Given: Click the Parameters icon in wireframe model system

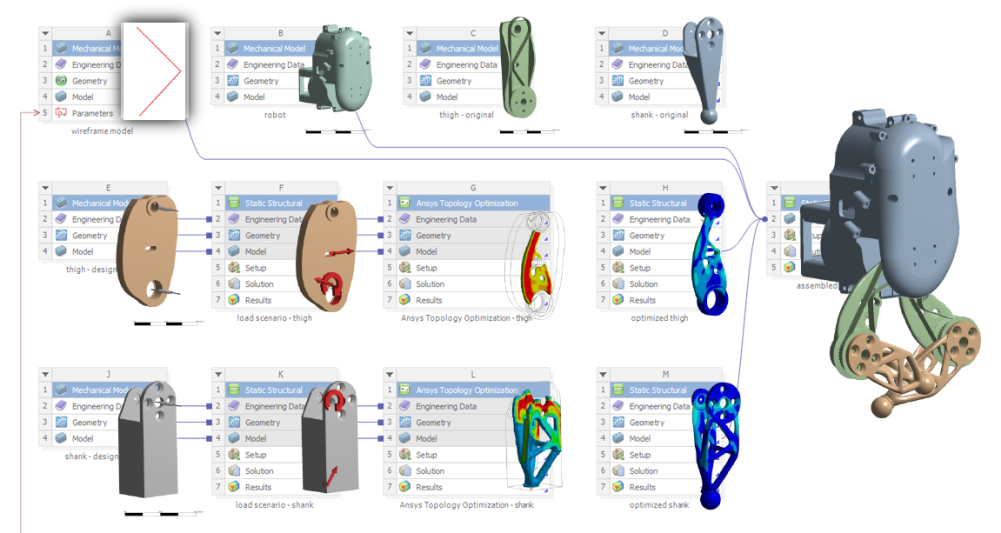Looking at the screenshot, I should click(61, 113).
